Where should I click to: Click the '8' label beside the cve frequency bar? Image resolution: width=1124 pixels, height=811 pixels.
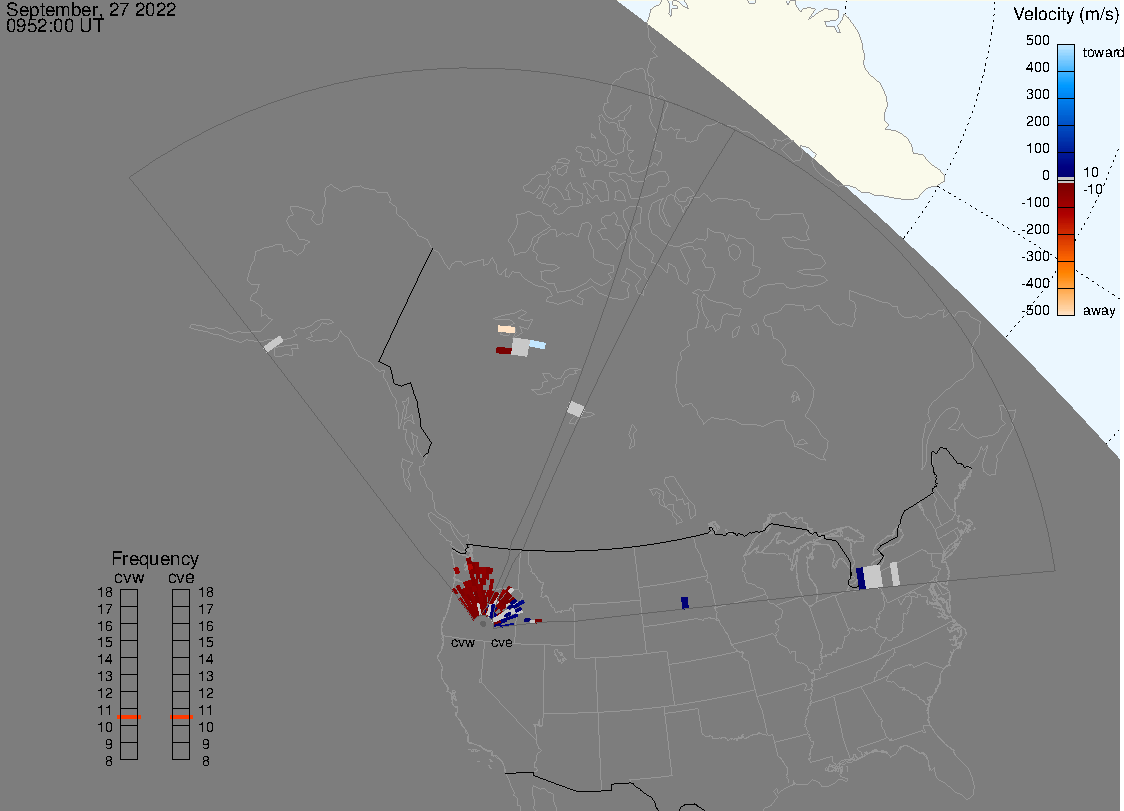206,761
